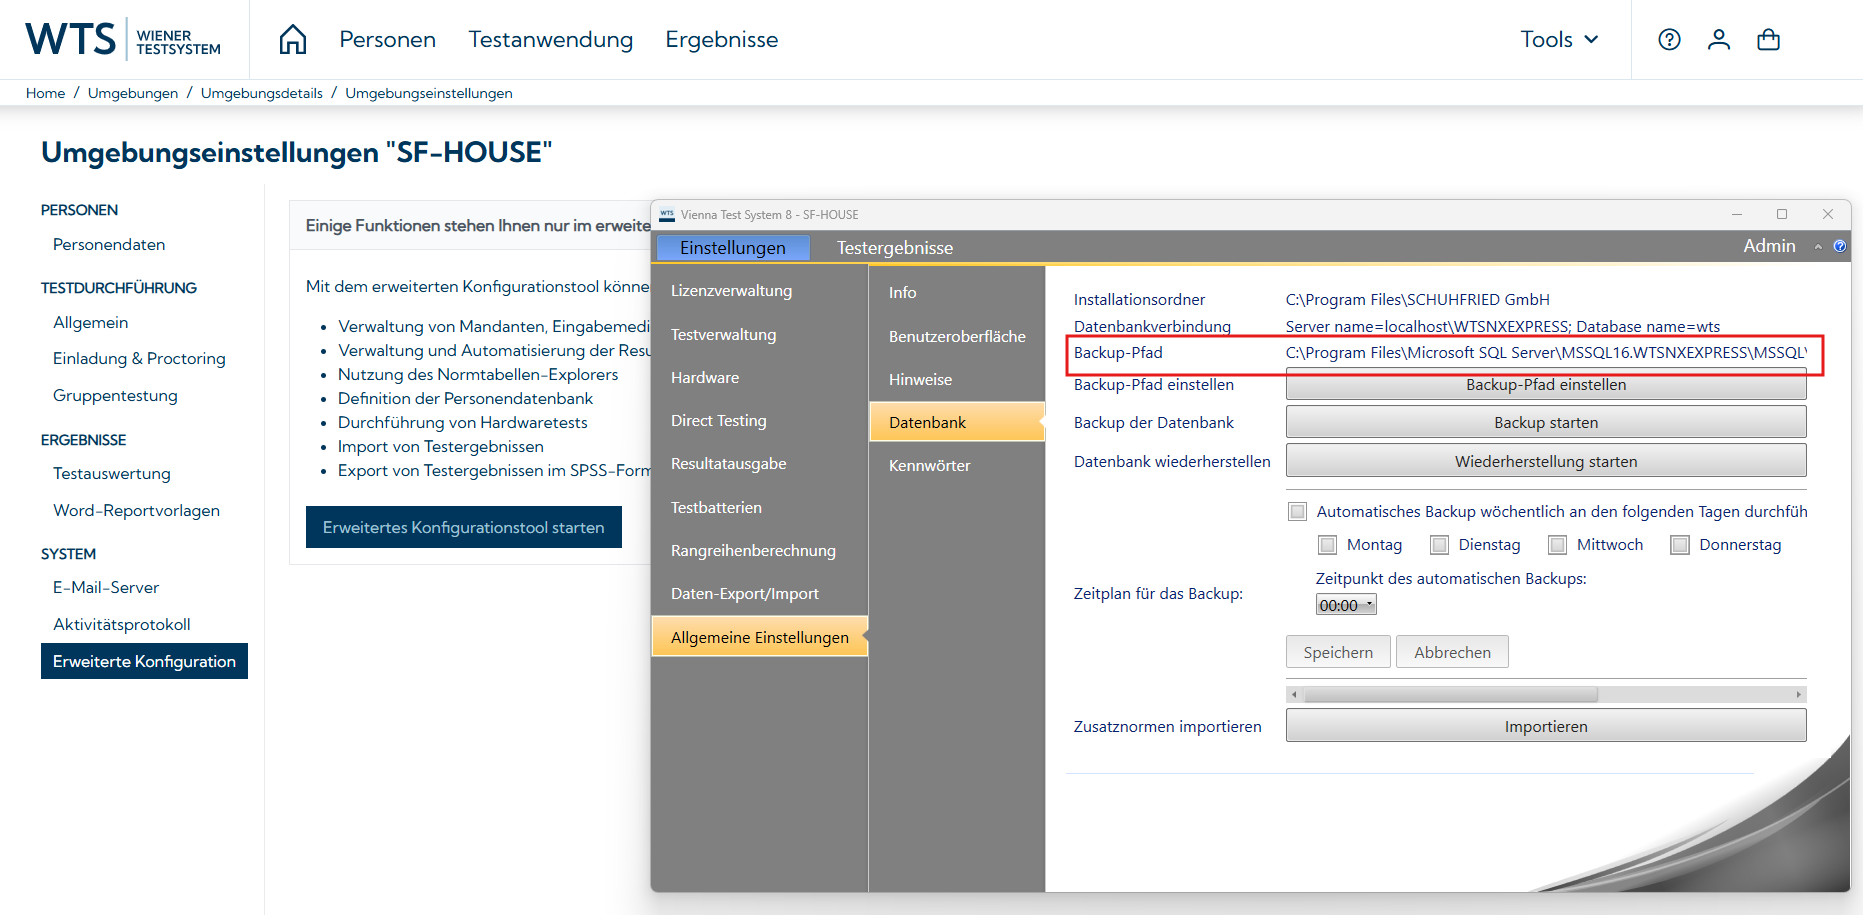Go to the home page via house icon
The image size is (1863, 915).
(x=293, y=40)
